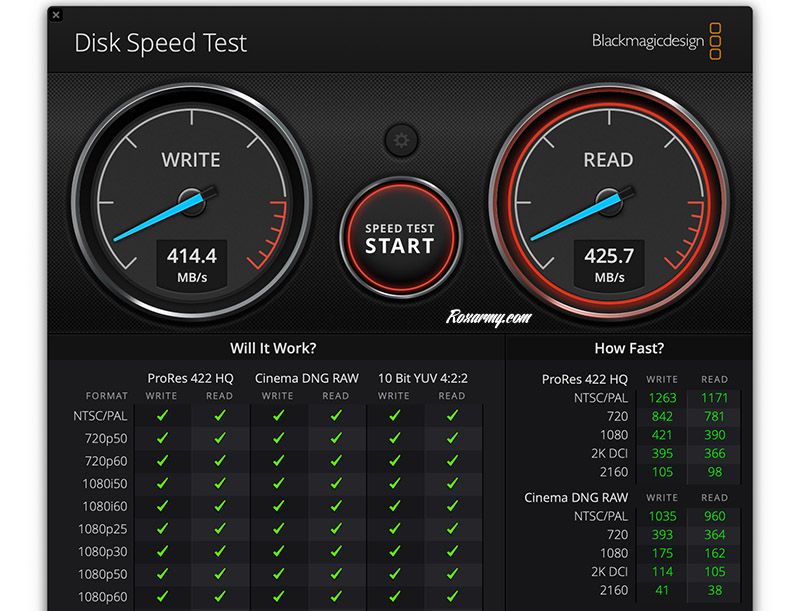Click Cinema DNG RAW write checkmark for 720p50
The width and height of the screenshot is (800, 611).
(278, 438)
